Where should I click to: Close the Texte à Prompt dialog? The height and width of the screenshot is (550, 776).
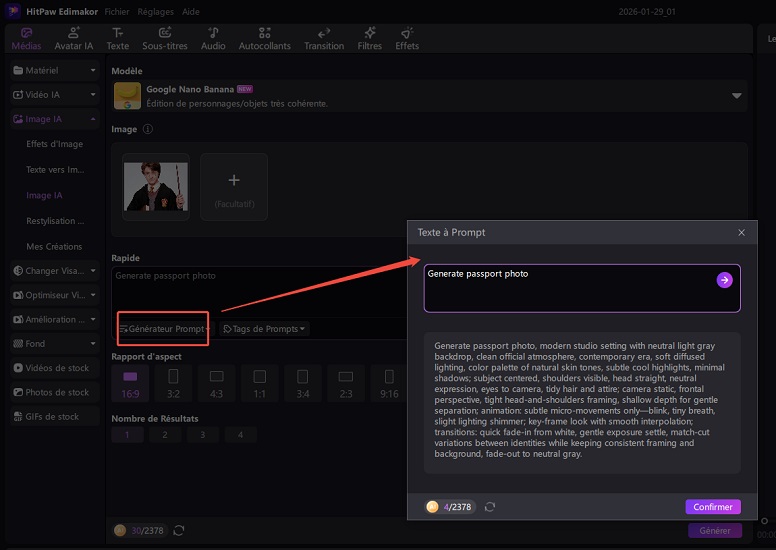[741, 232]
